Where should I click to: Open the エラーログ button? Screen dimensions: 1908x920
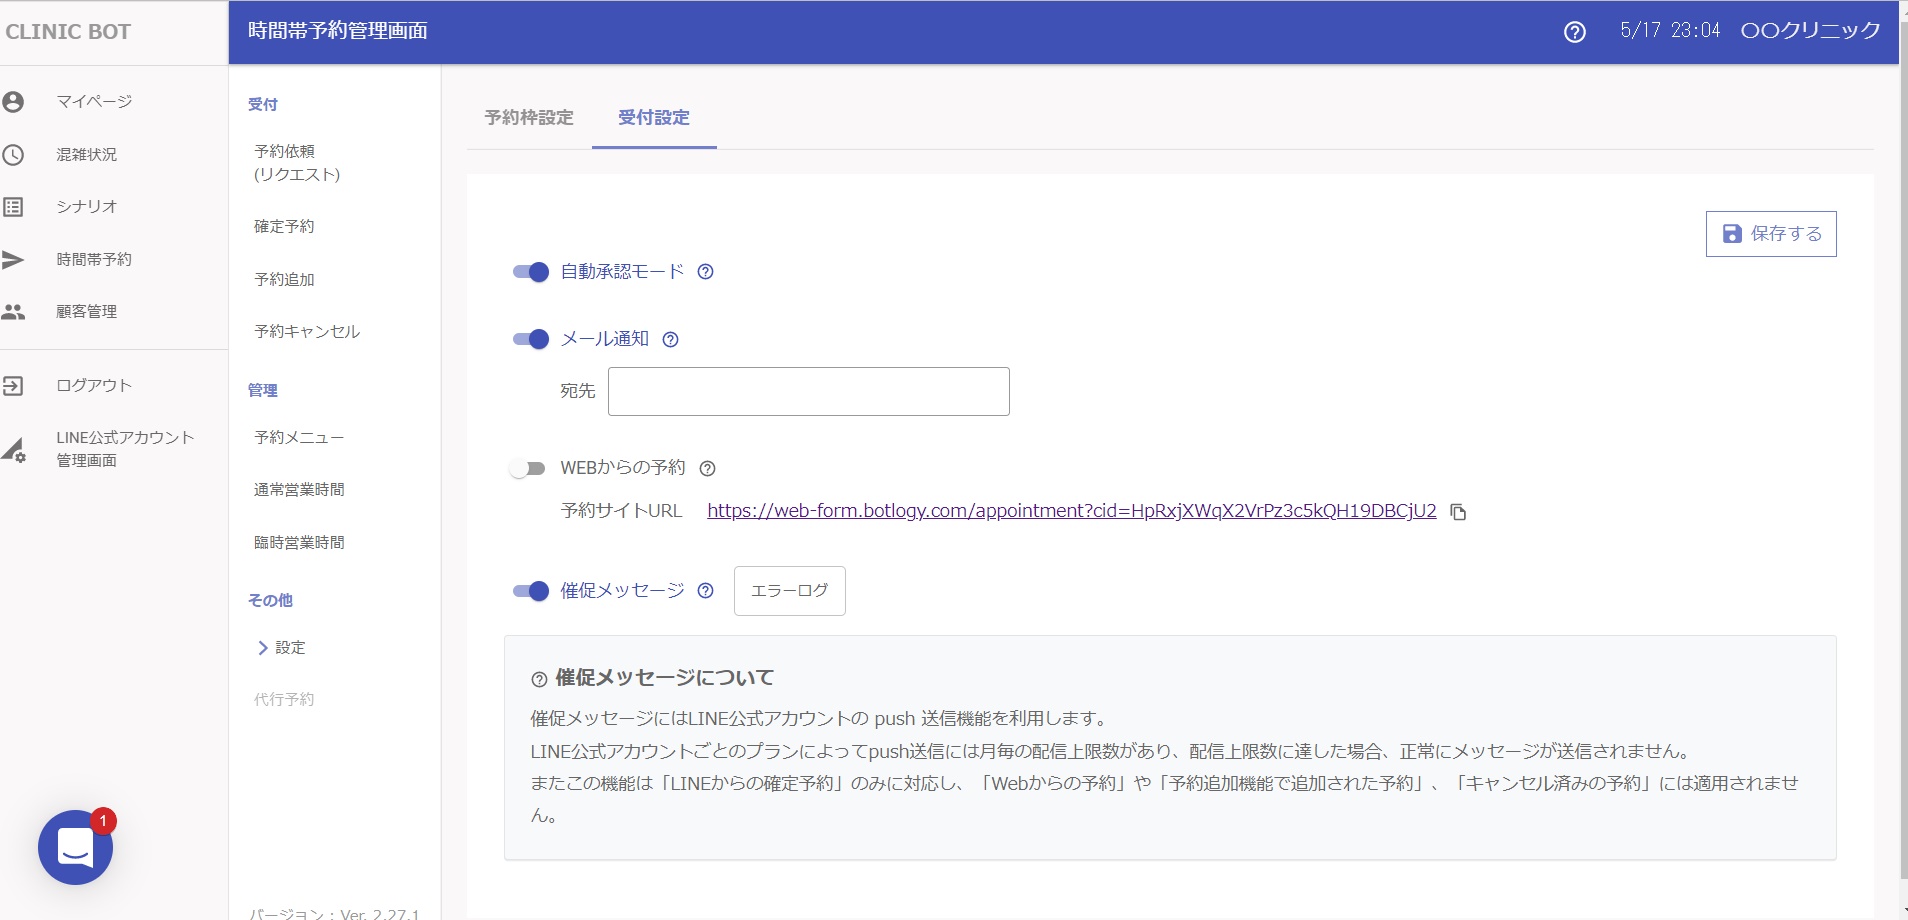pos(789,591)
